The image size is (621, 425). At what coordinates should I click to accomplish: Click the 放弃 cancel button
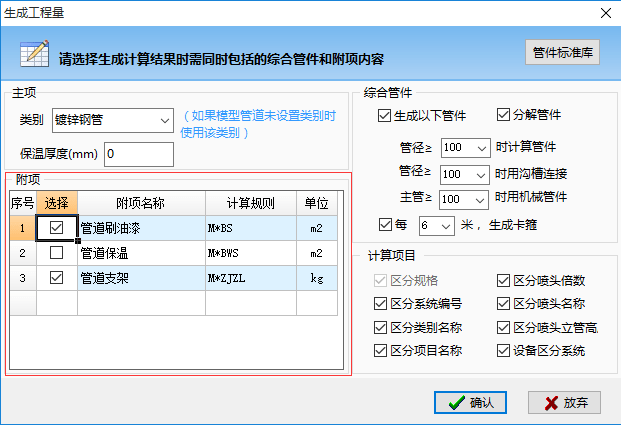tap(564, 402)
